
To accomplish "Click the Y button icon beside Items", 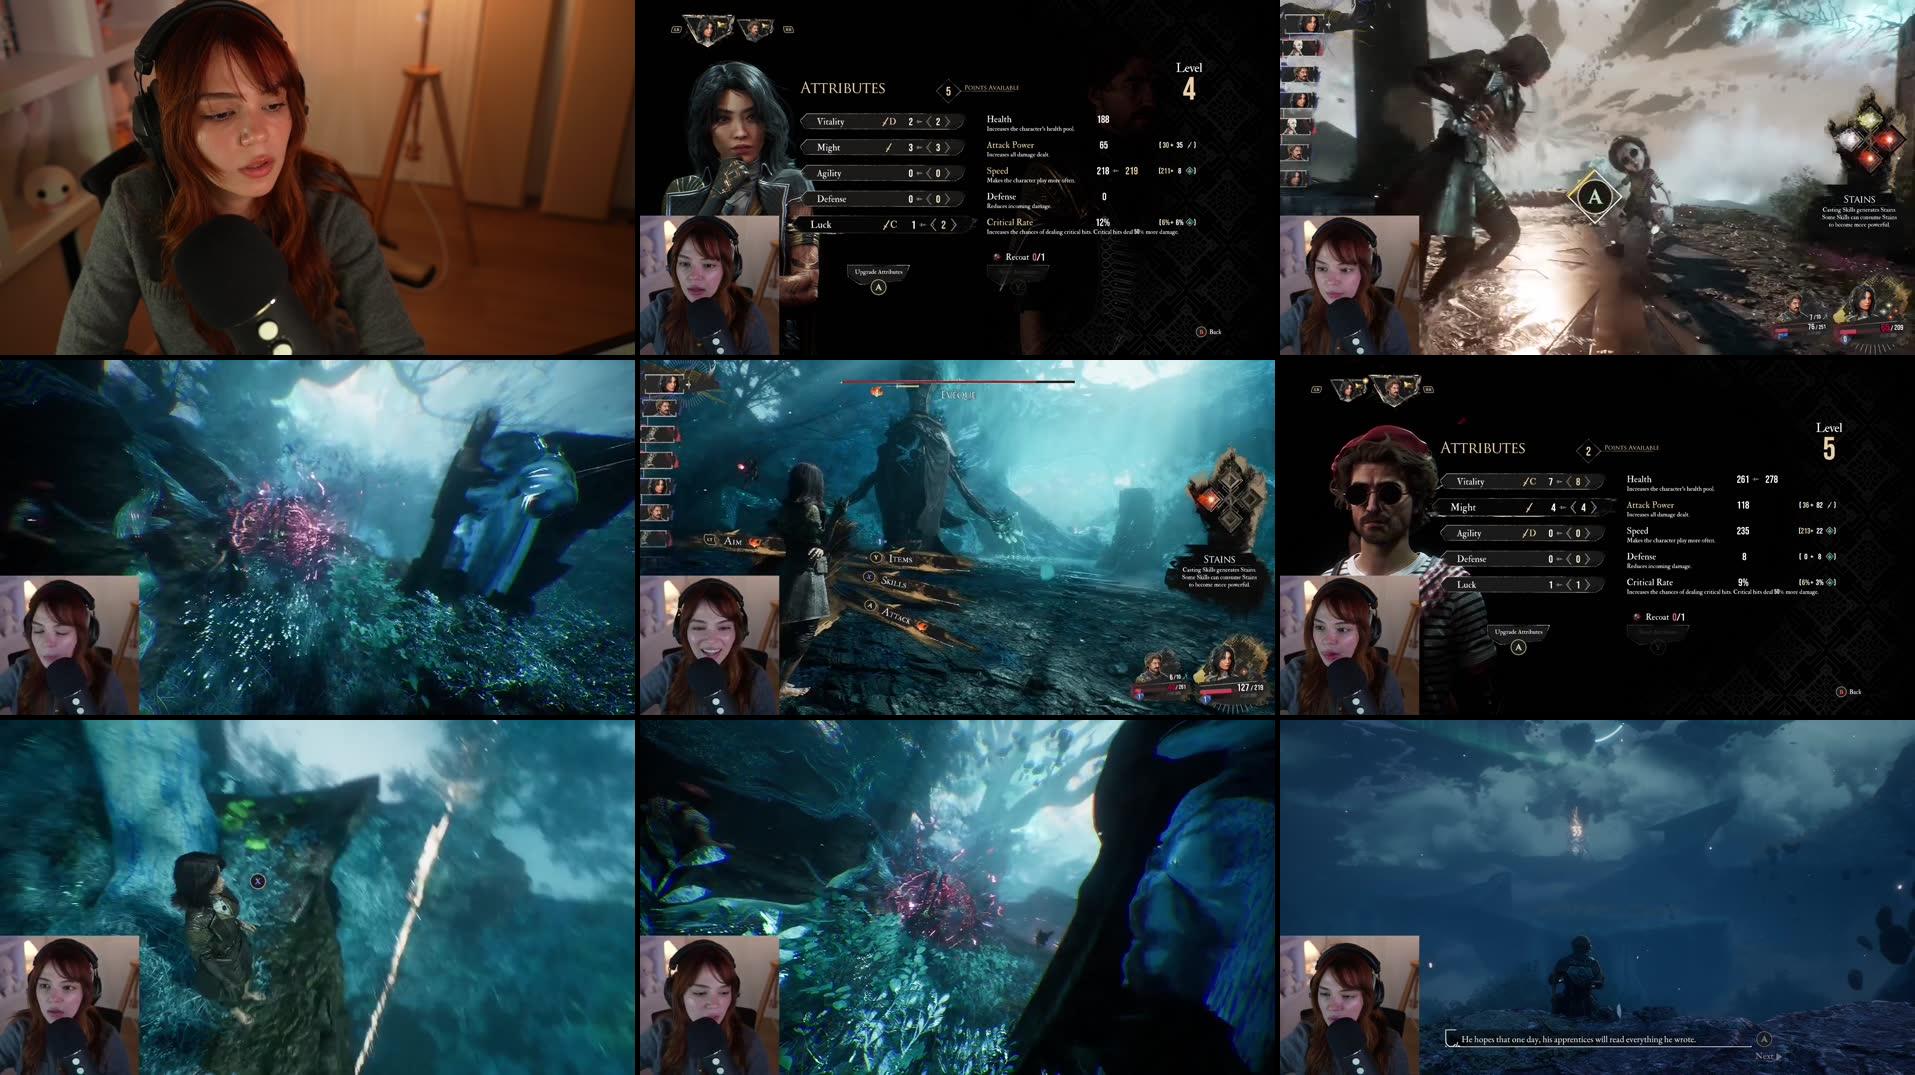I will 876,557.
